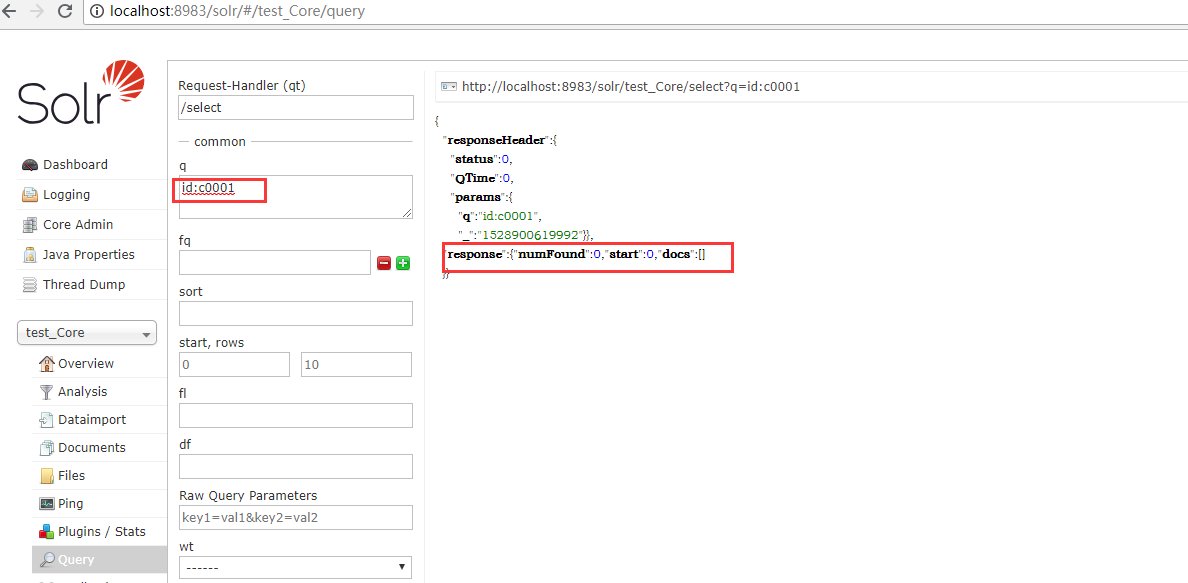This screenshot has width=1188, height=583.
Task: Click the Thread Dump icon
Action: [30, 285]
